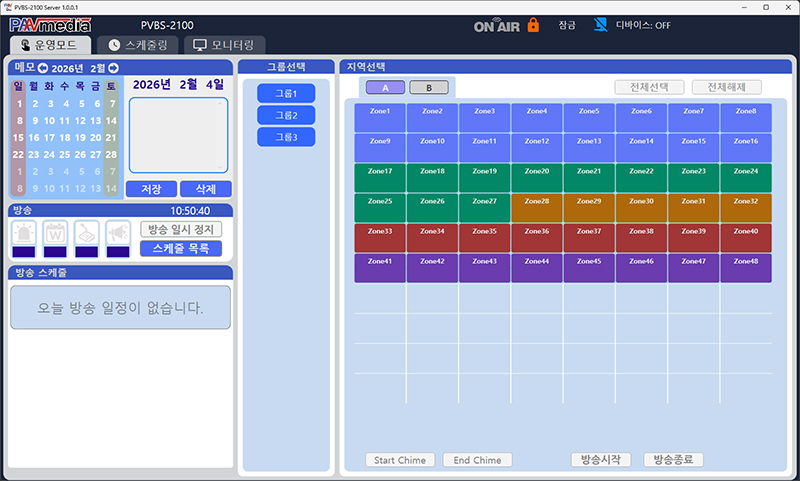
Task: Switch to zone page B
Action: coord(428,88)
